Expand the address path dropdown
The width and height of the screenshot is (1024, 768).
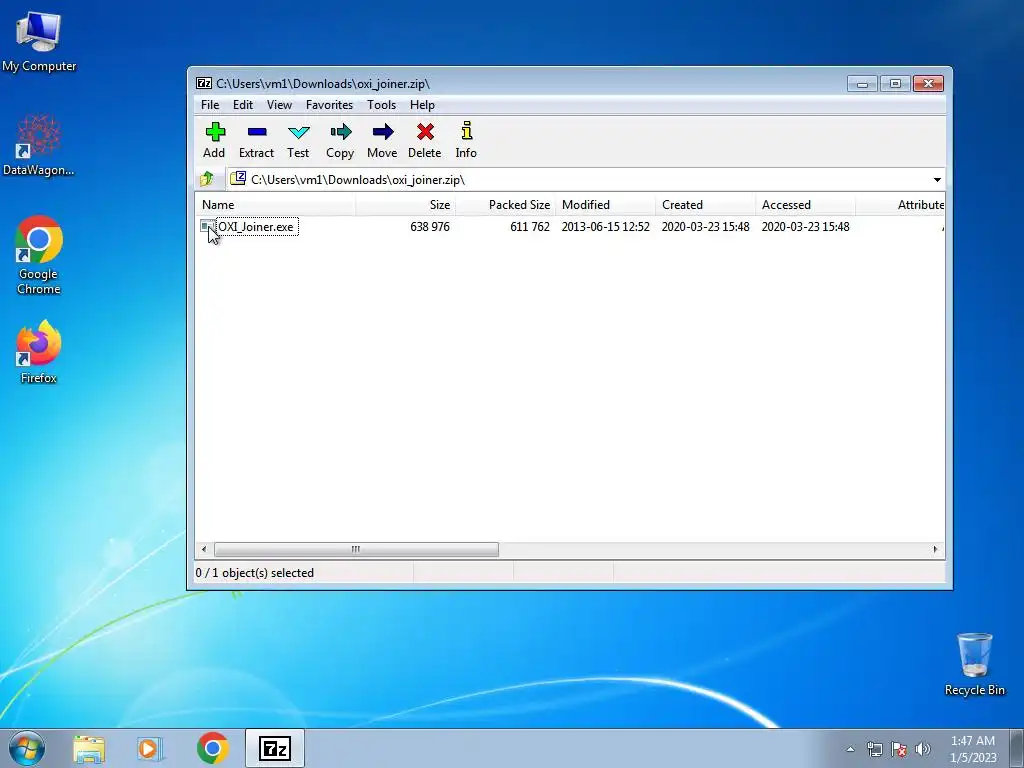coord(936,180)
